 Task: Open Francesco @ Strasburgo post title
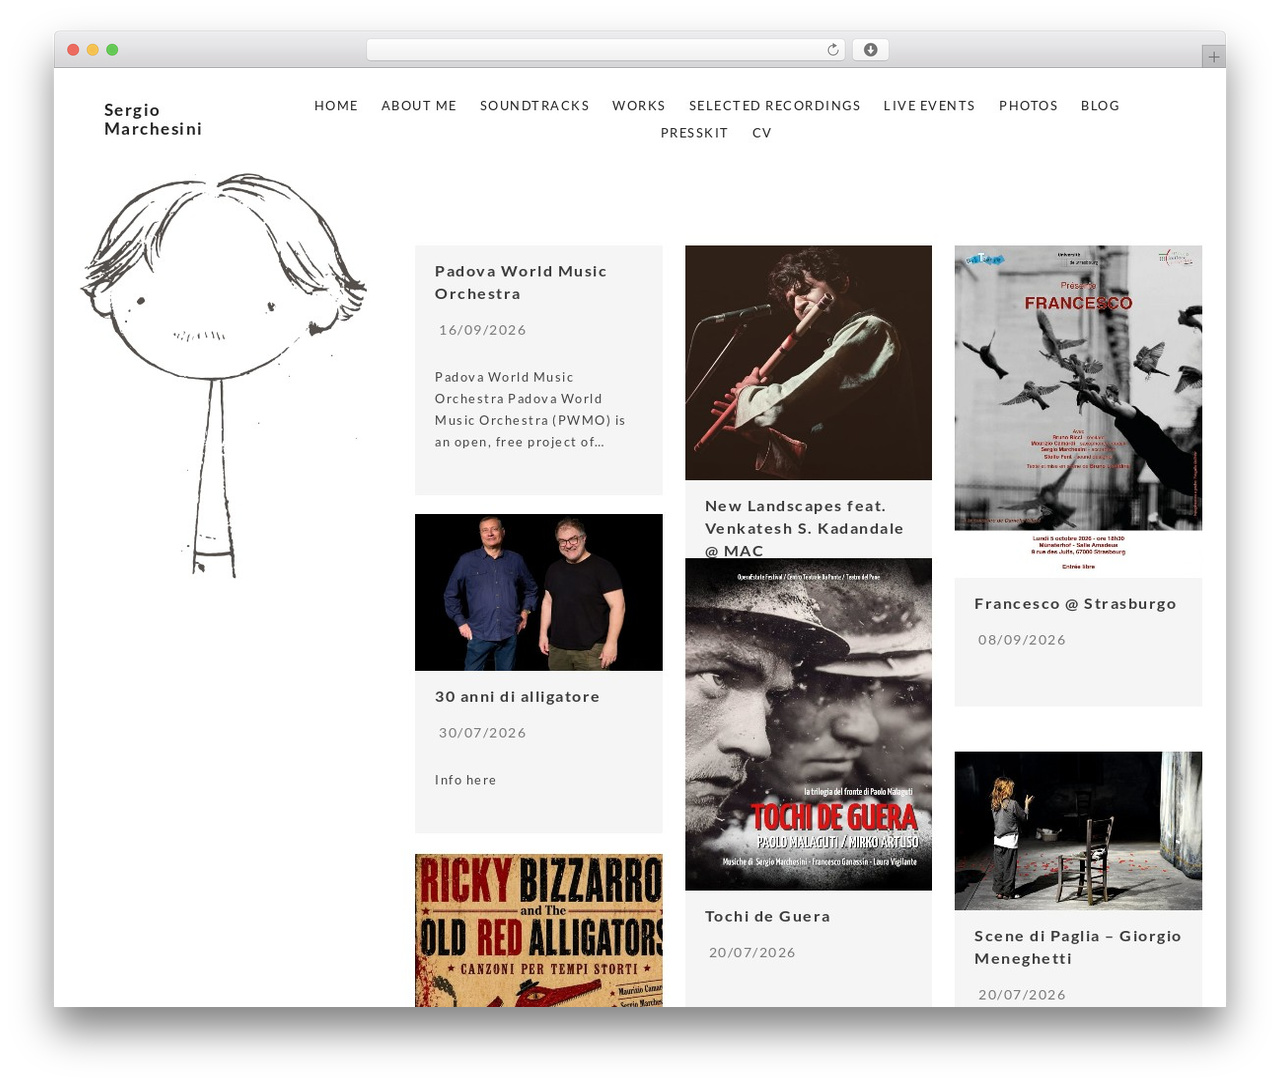point(1075,604)
